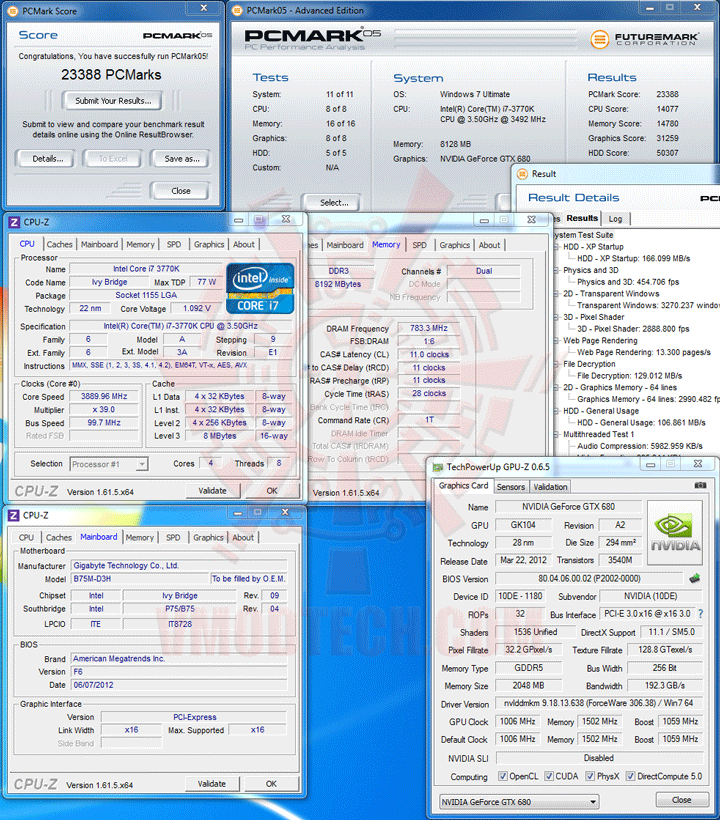Open the Log tab in Result window

(x=615, y=219)
